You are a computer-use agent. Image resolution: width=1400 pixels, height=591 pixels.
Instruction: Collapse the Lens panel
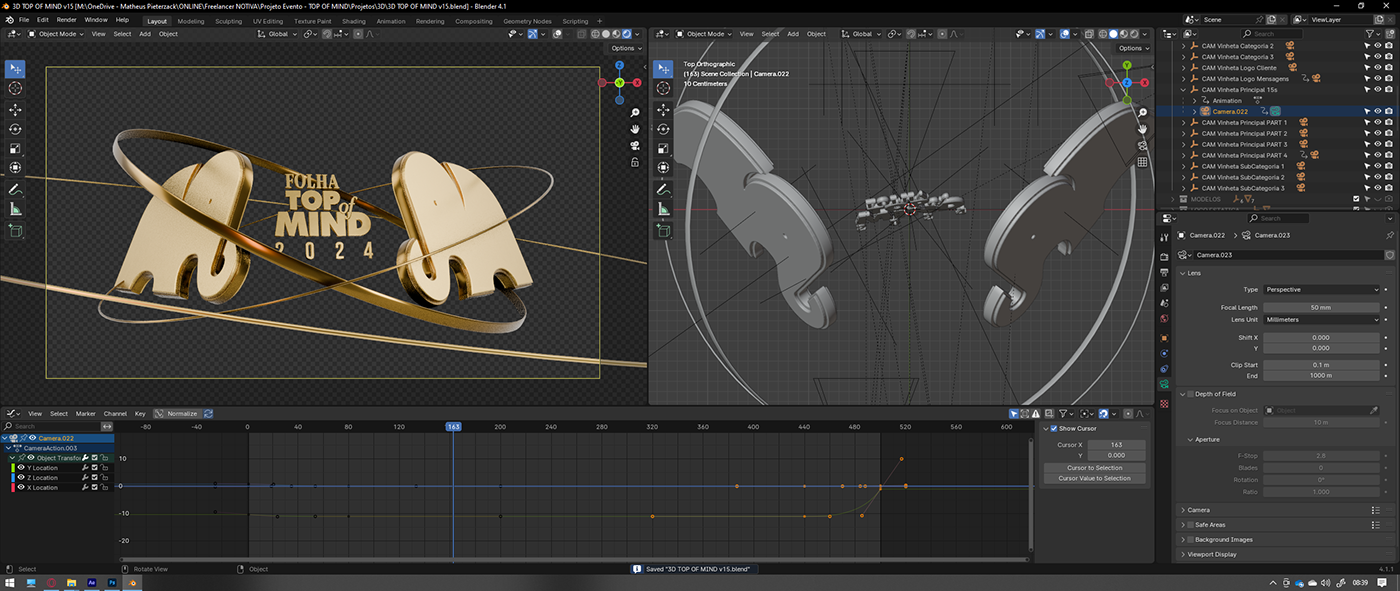pos(1192,273)
